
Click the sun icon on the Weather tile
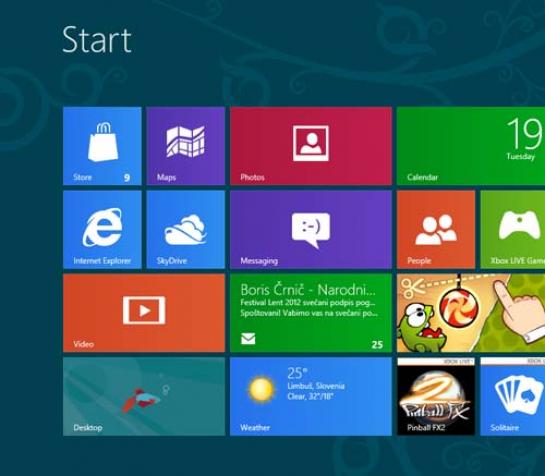(x=261, y=390)
